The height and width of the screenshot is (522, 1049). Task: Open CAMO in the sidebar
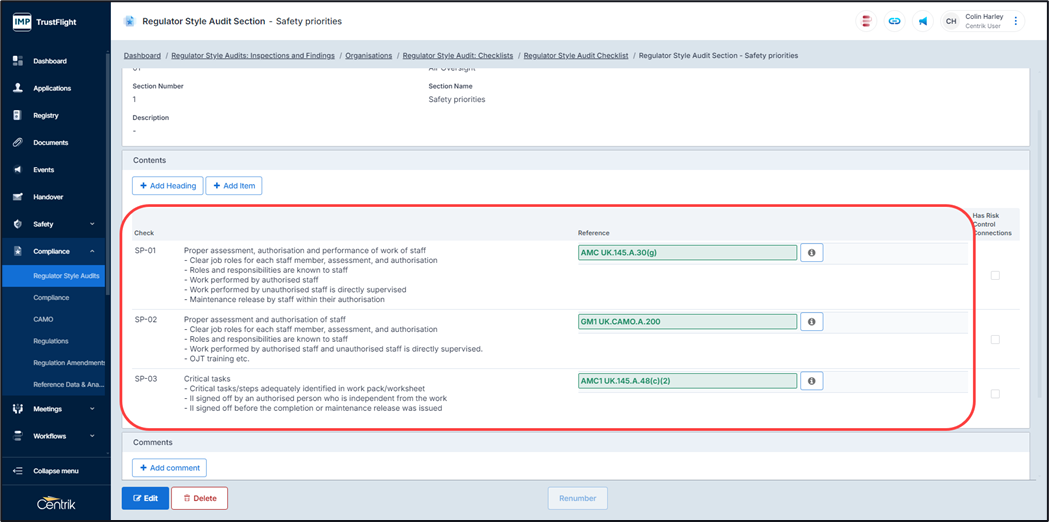(43, 319)
